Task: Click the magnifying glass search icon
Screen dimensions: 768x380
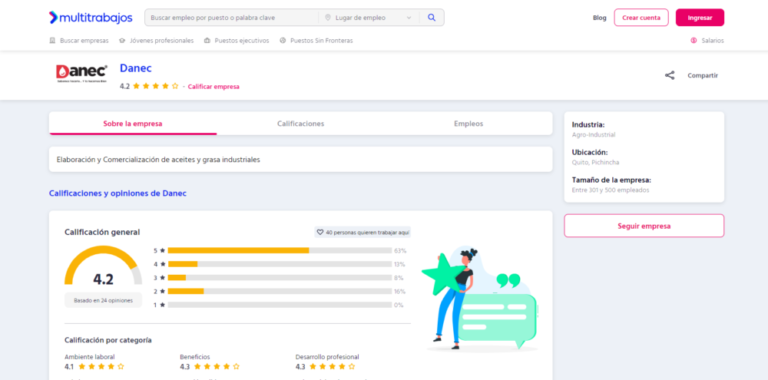Action: click(x=432, y=18)
